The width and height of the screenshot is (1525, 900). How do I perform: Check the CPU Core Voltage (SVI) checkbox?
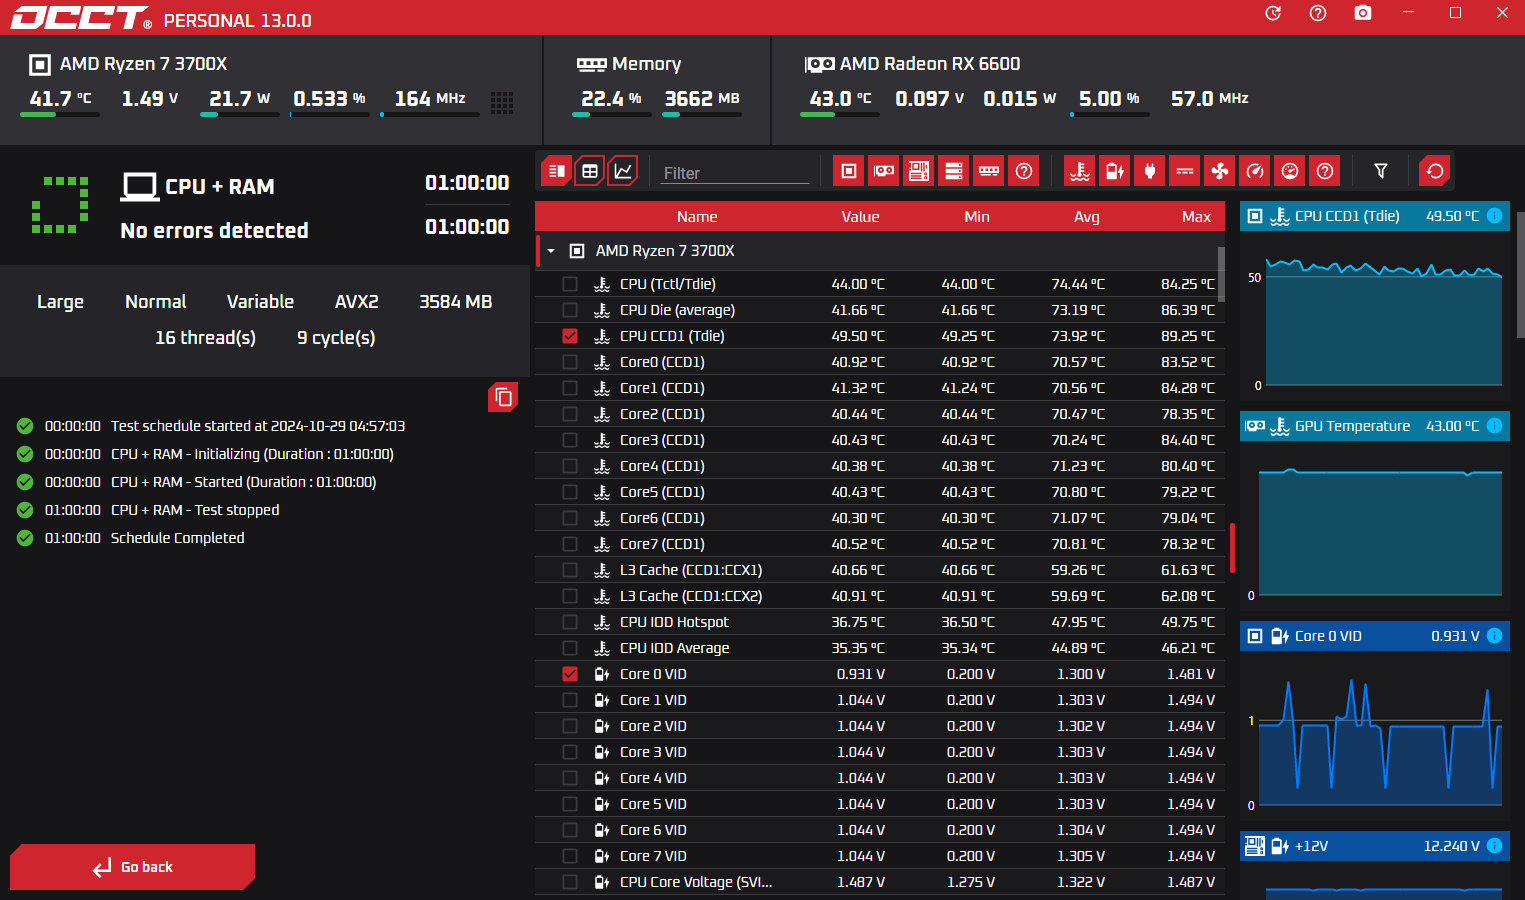tap(570, 882)
